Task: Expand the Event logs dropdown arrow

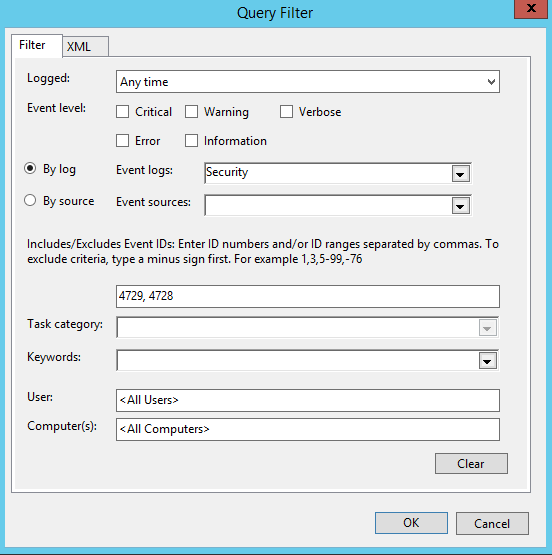Action: point(460,173)
